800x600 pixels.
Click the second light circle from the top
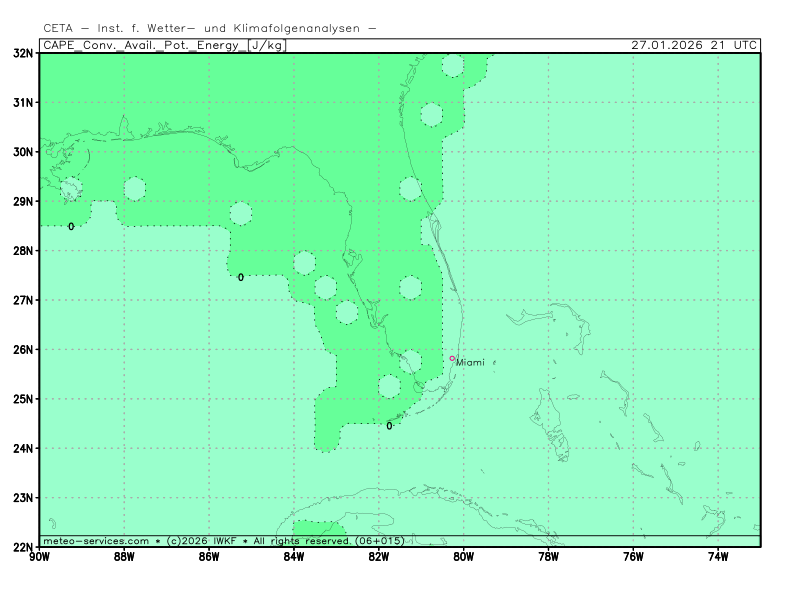[431, 114]
